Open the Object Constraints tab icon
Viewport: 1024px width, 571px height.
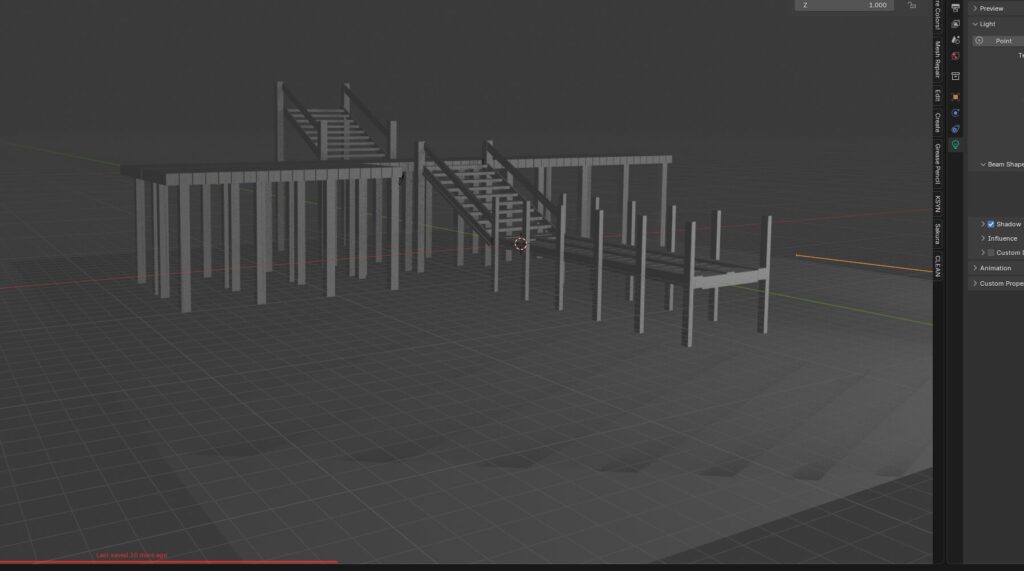click(955, 129)
